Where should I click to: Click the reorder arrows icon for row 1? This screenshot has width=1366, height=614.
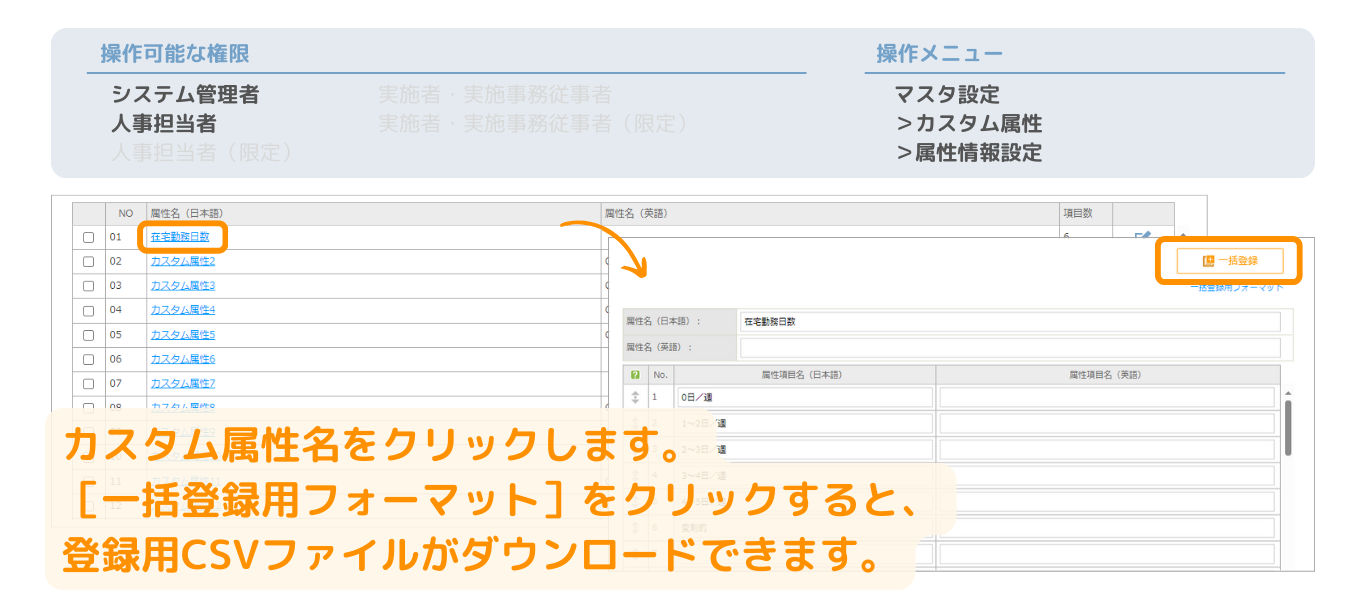tap(635, 398)
